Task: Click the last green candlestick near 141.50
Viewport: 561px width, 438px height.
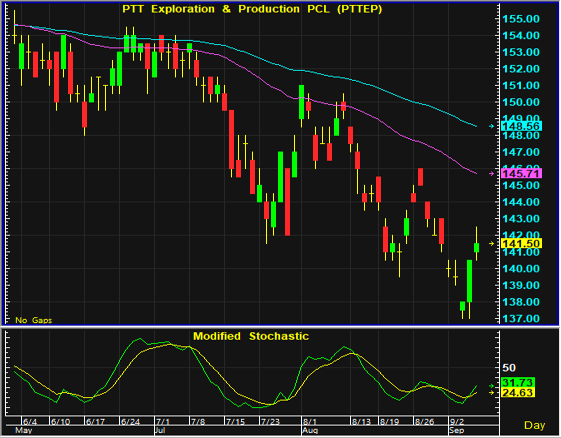Action: pyautogui.click(x=476, y=247)
